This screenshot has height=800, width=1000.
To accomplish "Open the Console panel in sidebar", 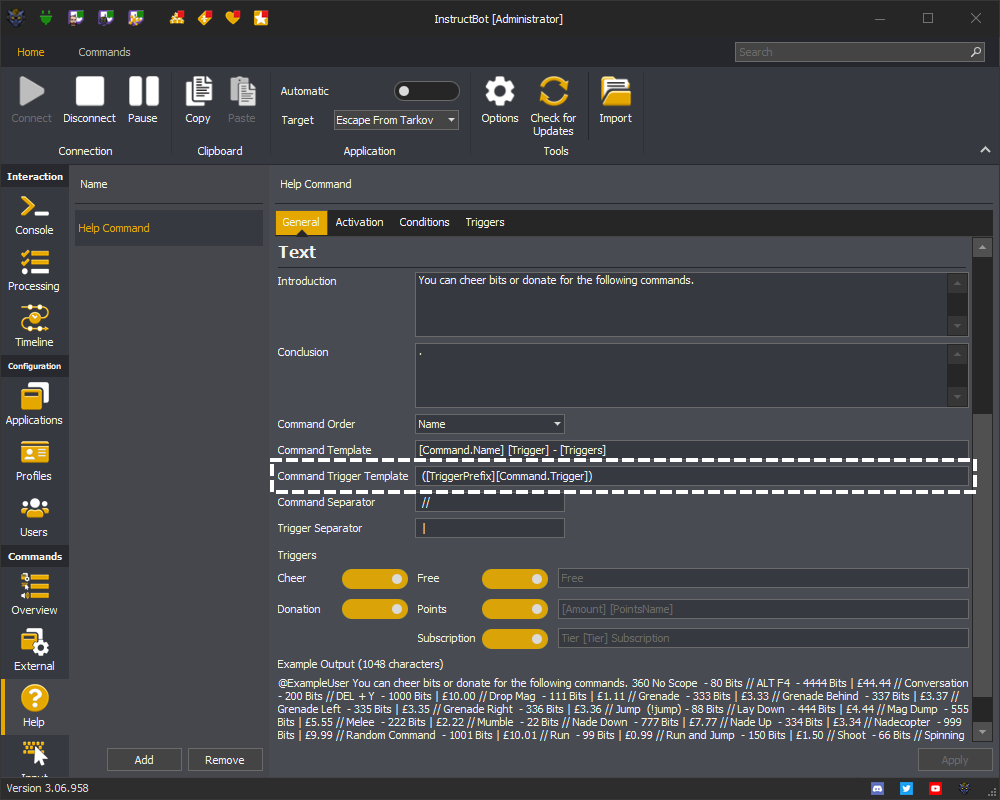I will pyautogui.click(x=34, y=215).
